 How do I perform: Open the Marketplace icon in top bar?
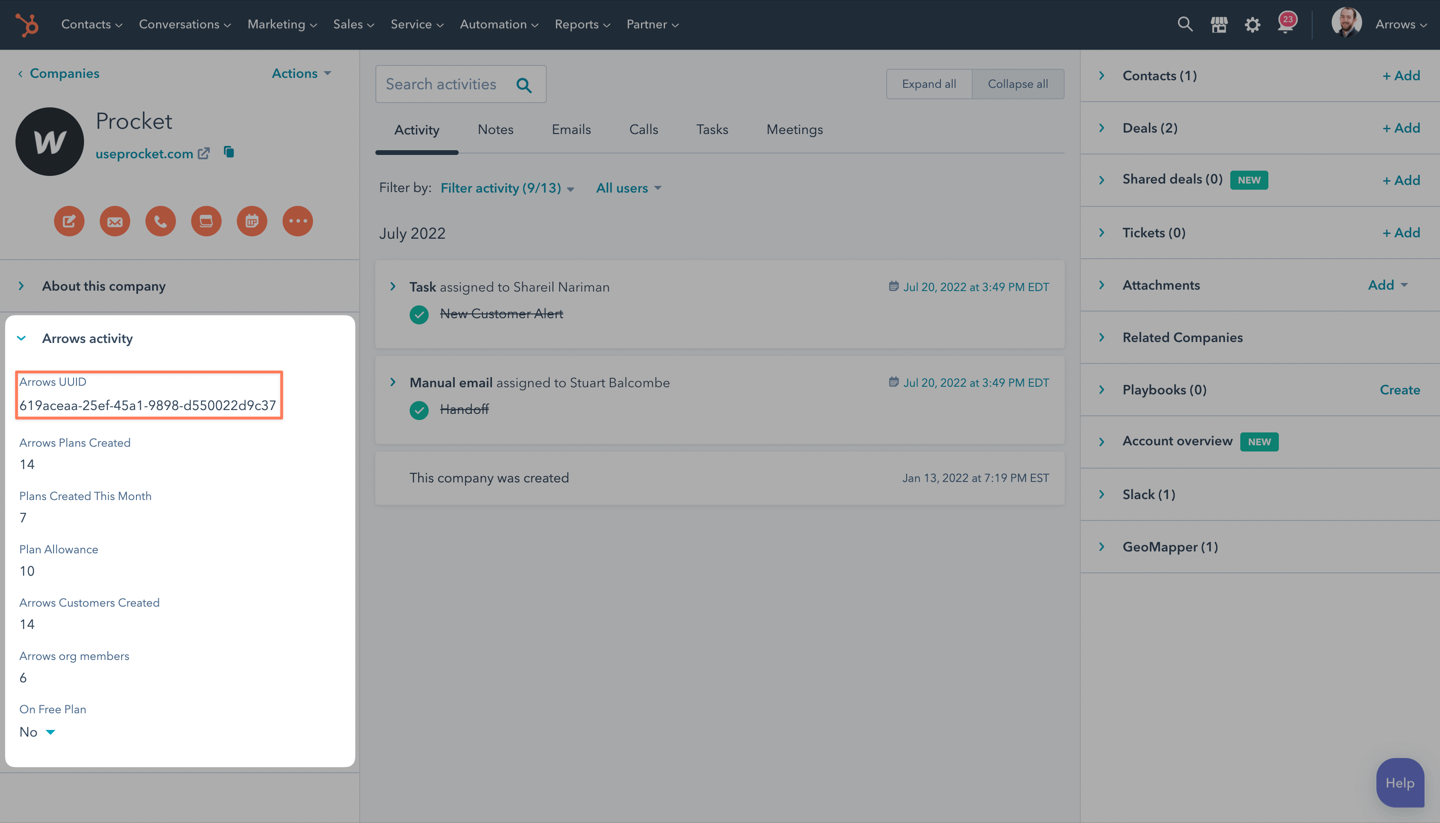click(1219, 25)
